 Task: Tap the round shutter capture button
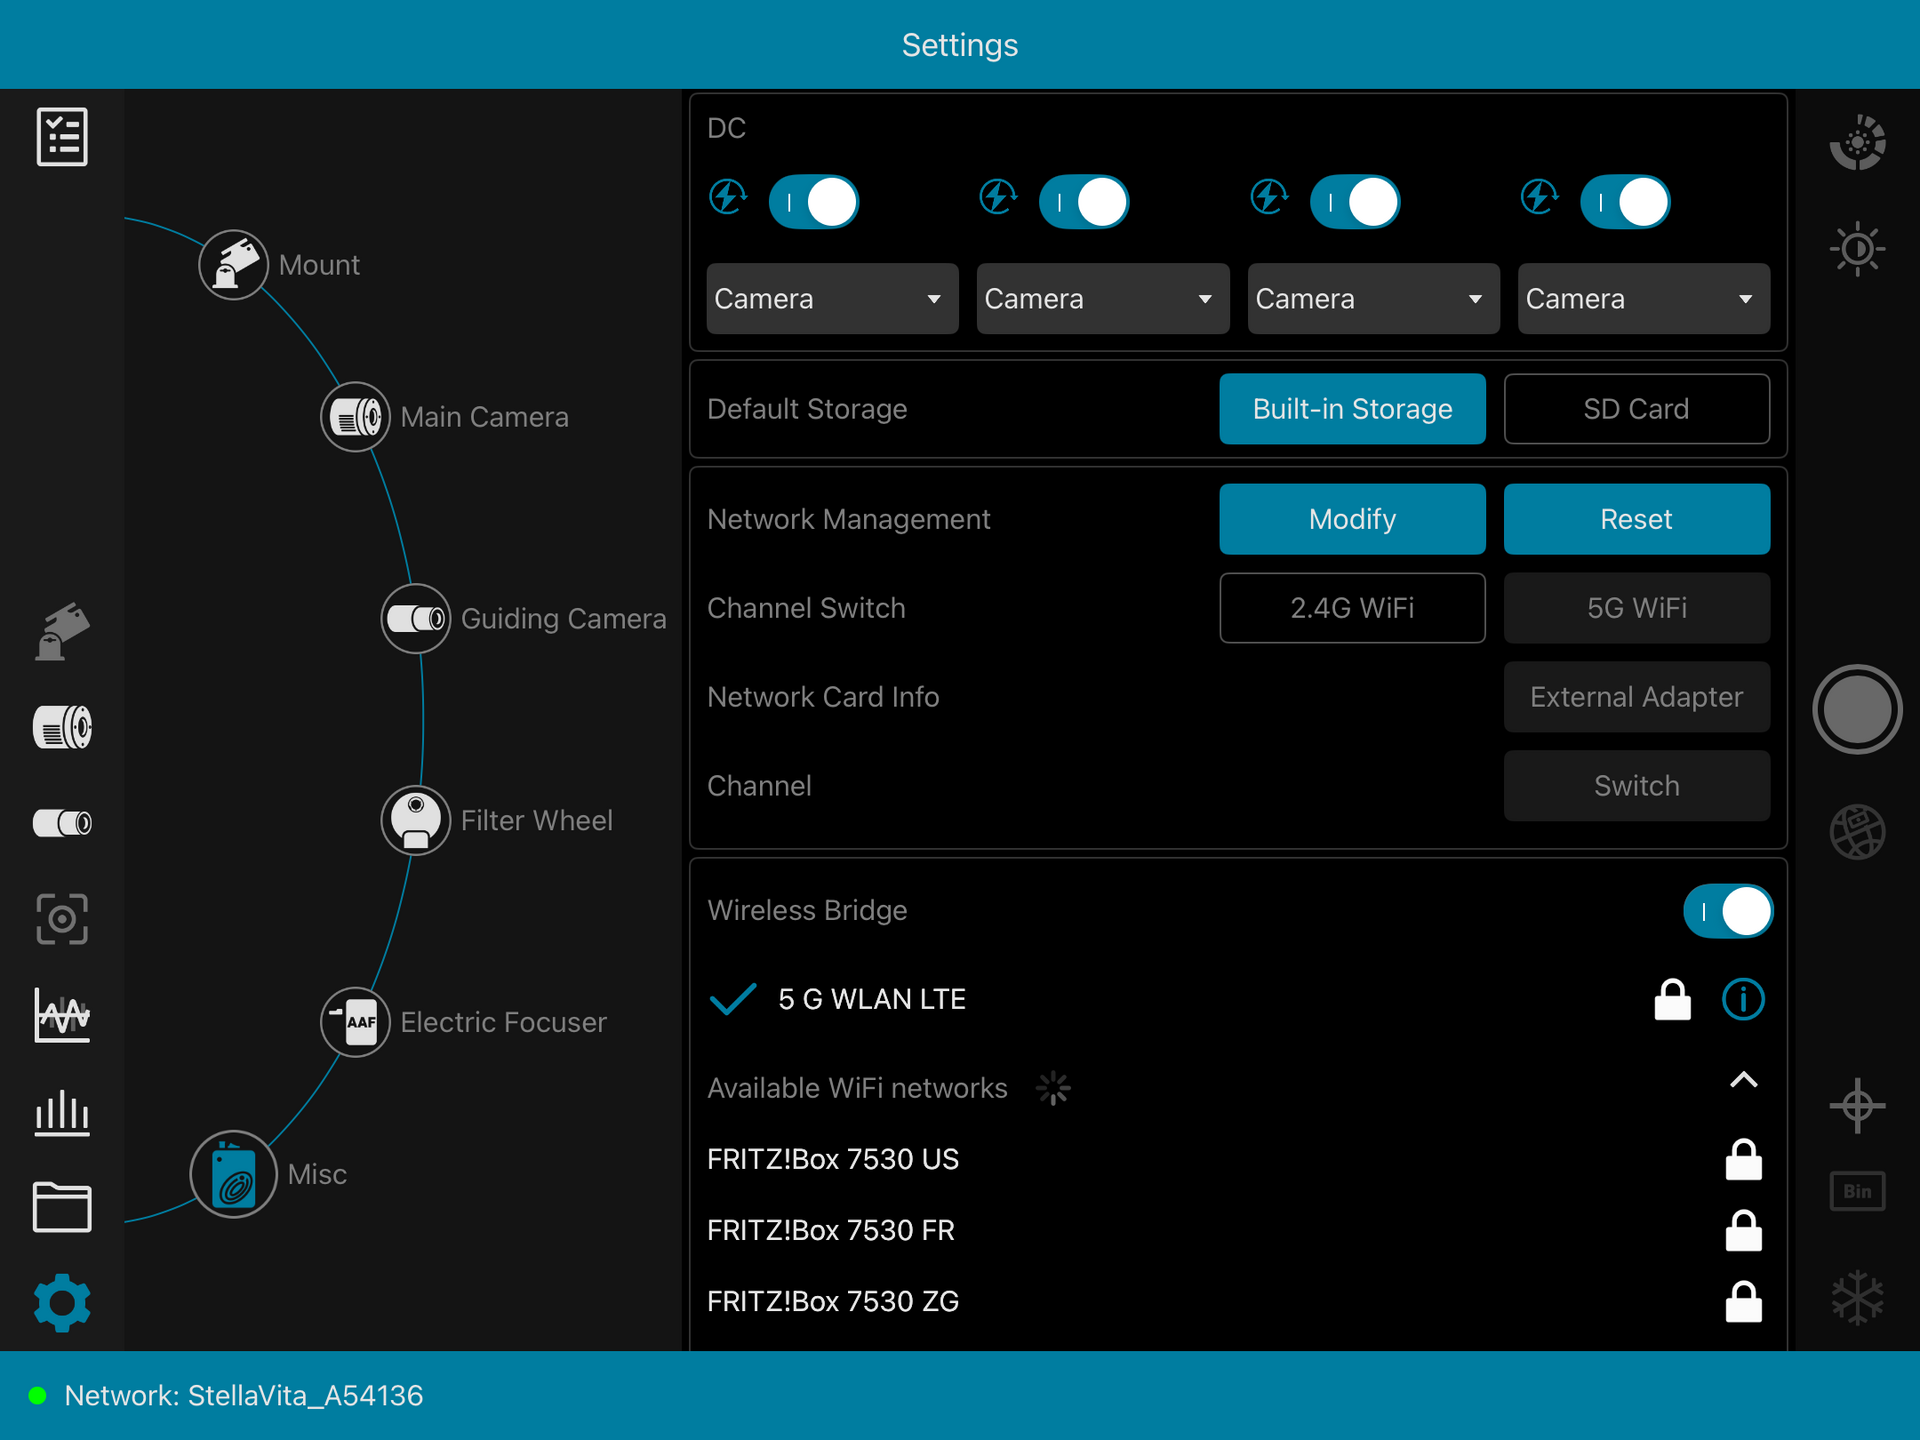pyautogui.click(x=1857, y=709)
